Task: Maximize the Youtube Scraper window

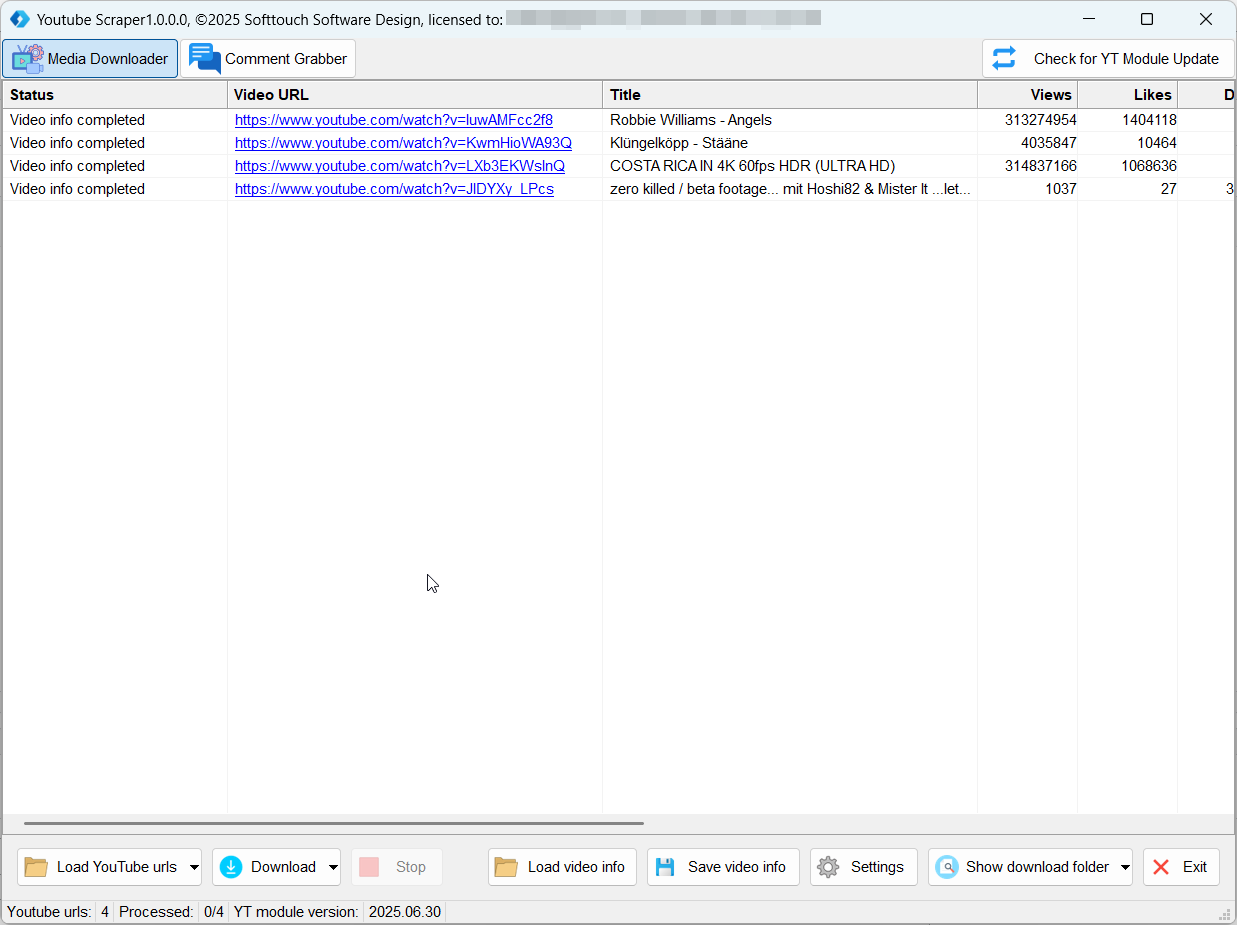Action: [x=1147, y=19]
